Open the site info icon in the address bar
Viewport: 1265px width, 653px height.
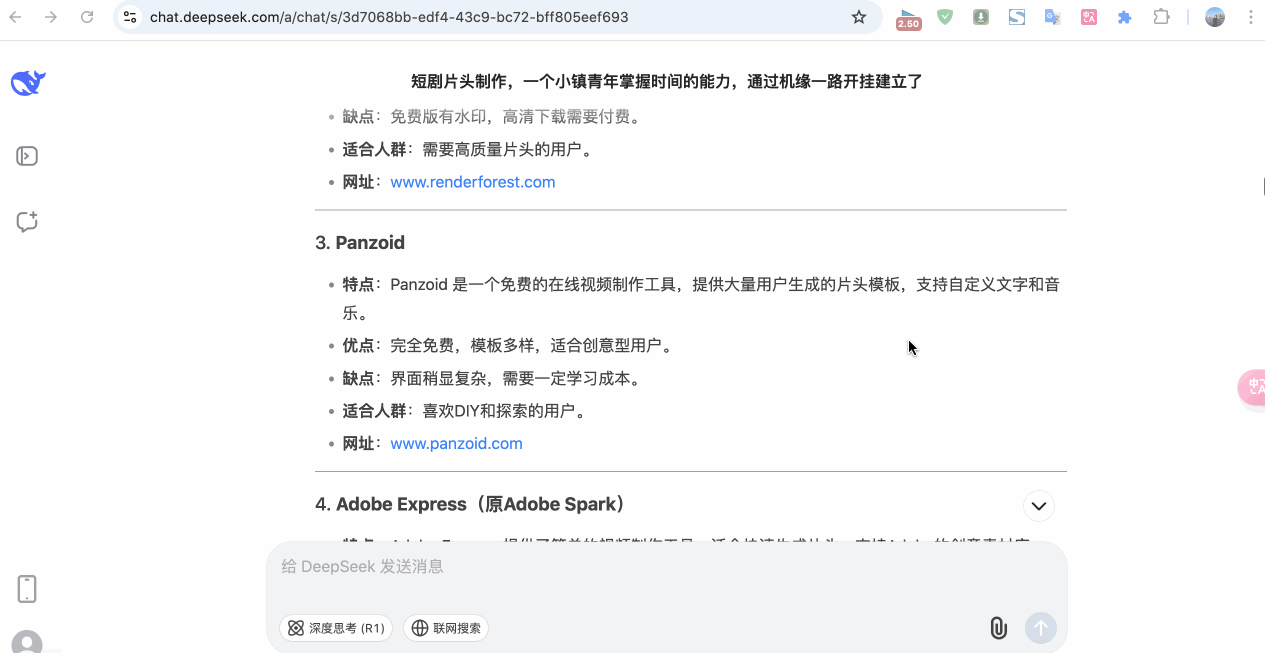[x=130, y=17]
